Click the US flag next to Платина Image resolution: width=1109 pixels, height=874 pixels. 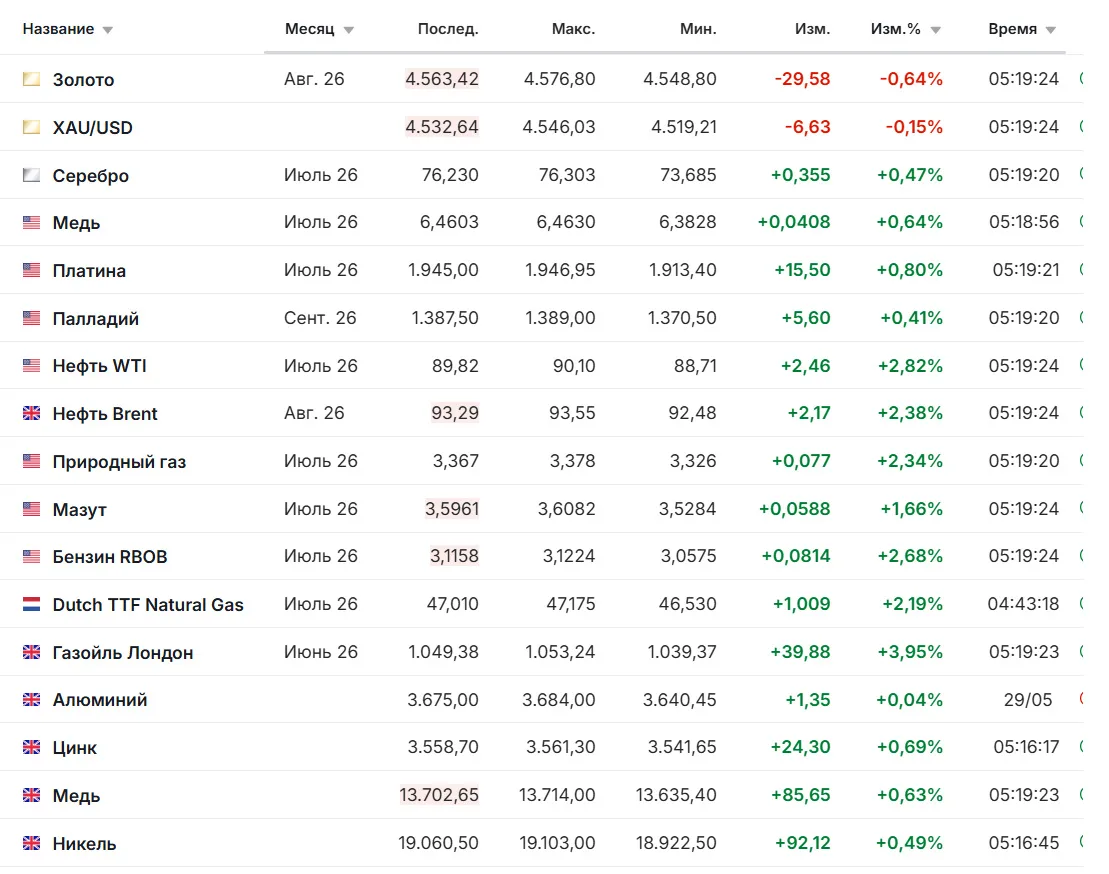click(31, 270)
